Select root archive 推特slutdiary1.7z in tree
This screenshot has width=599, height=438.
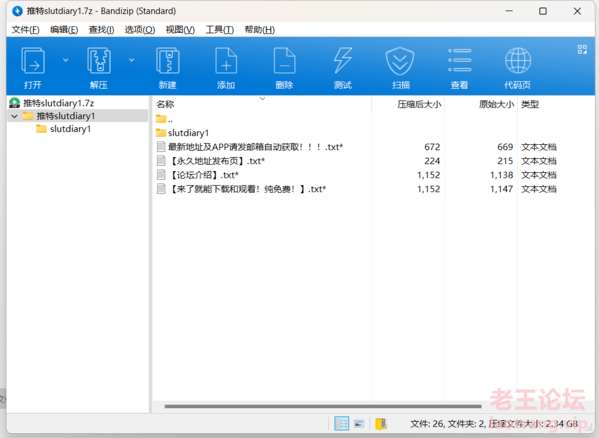tap(58, 103)
